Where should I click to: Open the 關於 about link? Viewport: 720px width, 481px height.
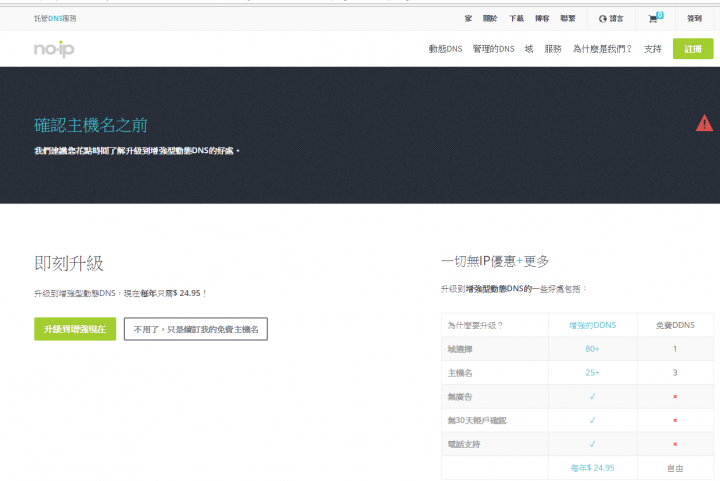(490, 18)
